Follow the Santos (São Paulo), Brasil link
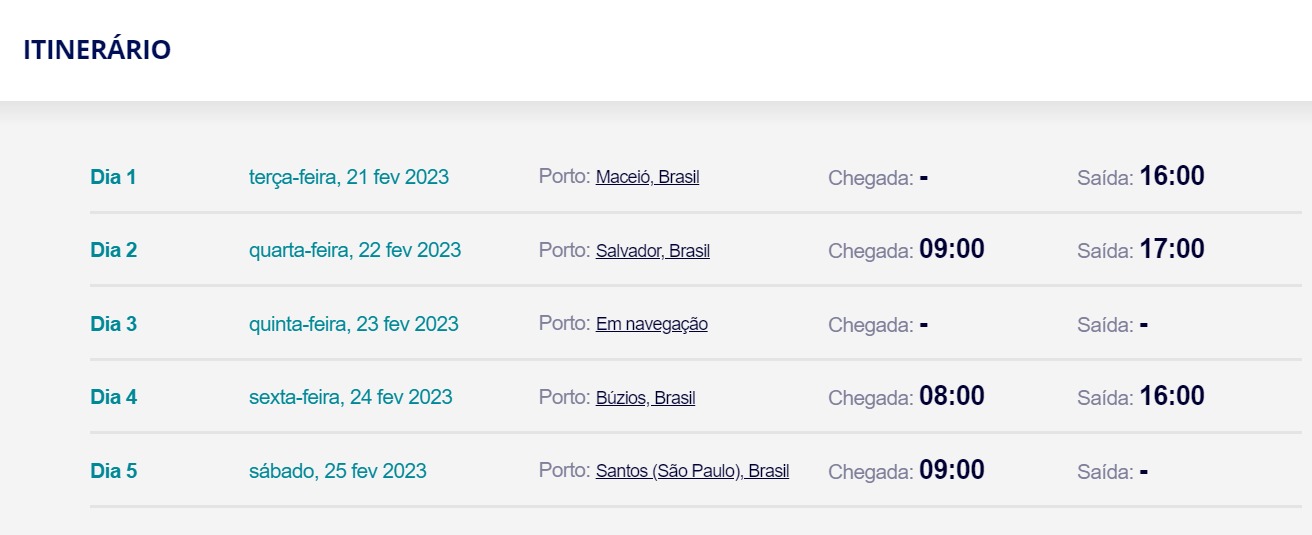The width and height of the screenshot is (1312, 535). click(x=692, y=471)
